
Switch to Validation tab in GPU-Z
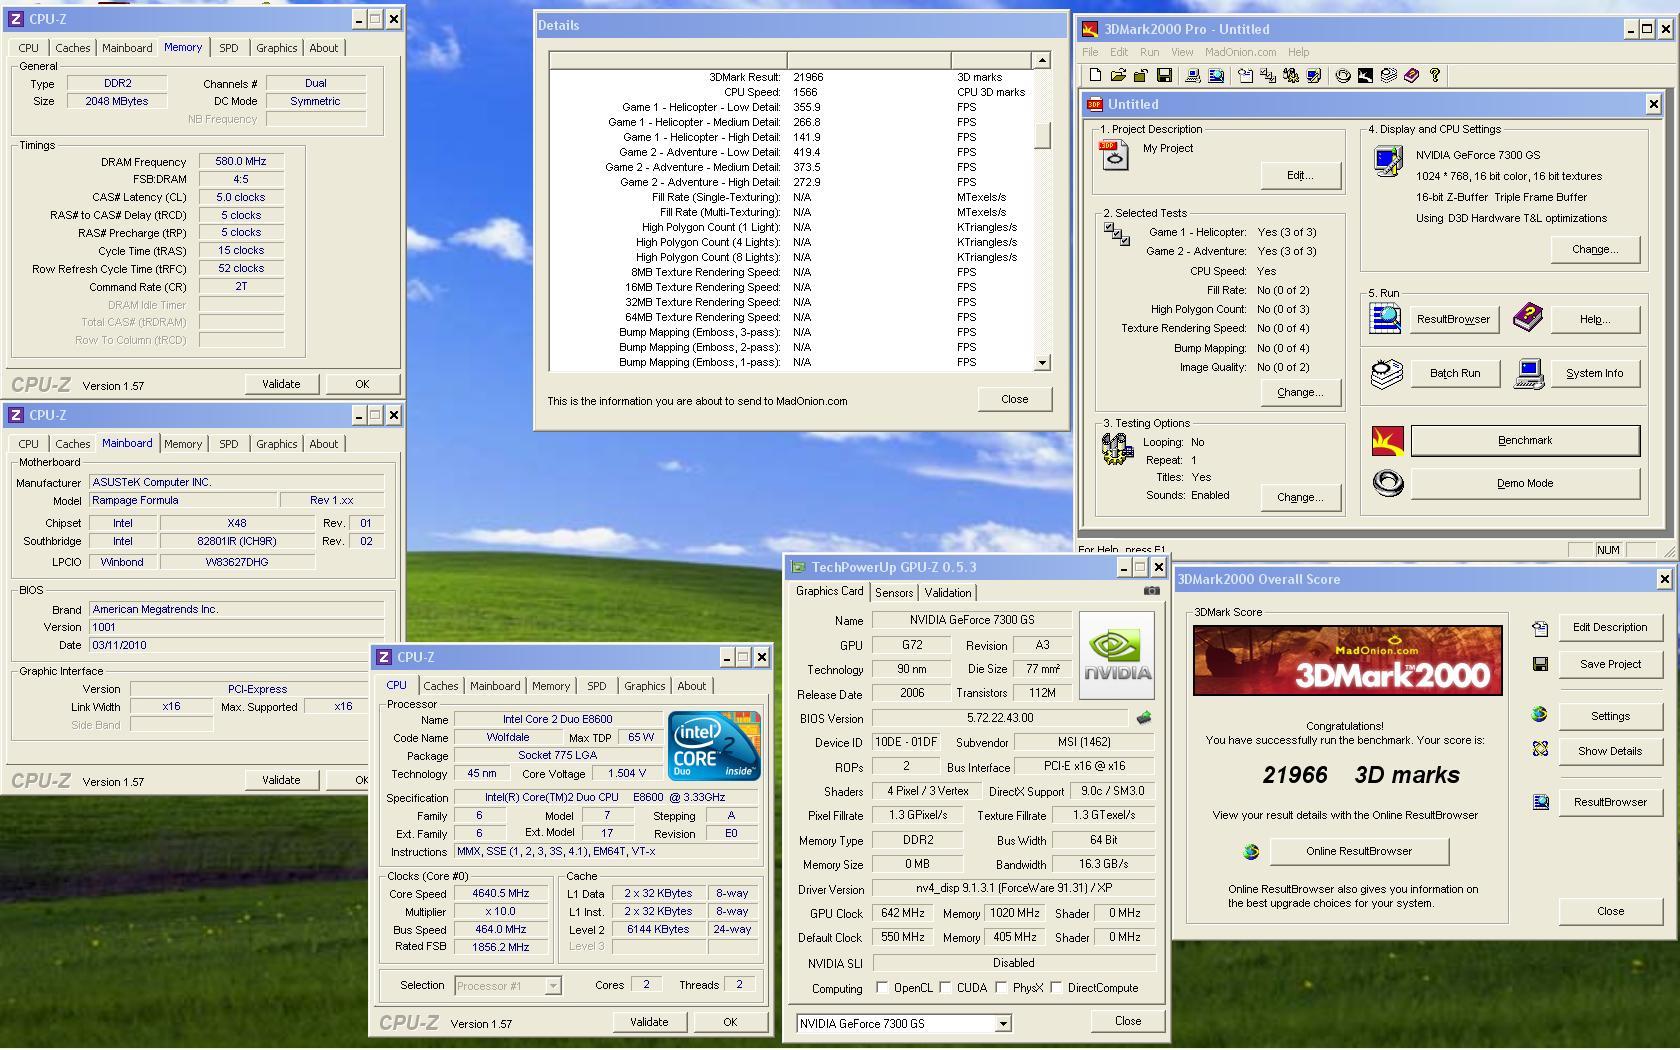pos(947,592)
